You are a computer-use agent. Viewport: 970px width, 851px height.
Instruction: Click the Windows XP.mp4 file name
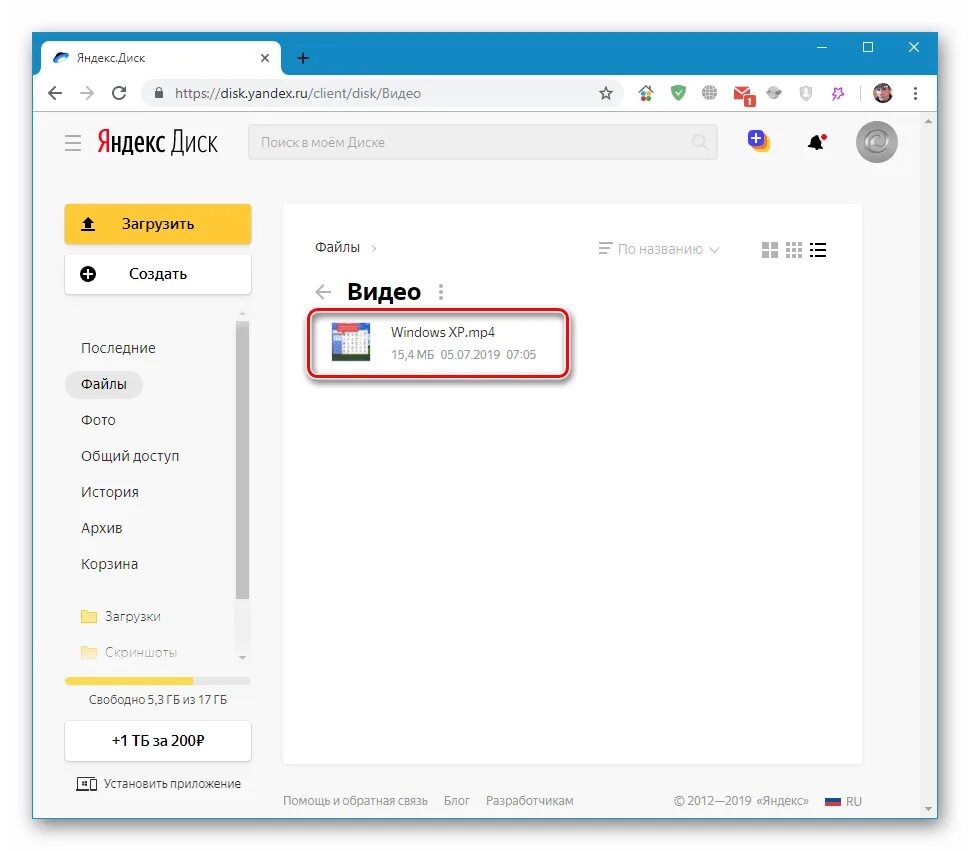coord(443,332)
